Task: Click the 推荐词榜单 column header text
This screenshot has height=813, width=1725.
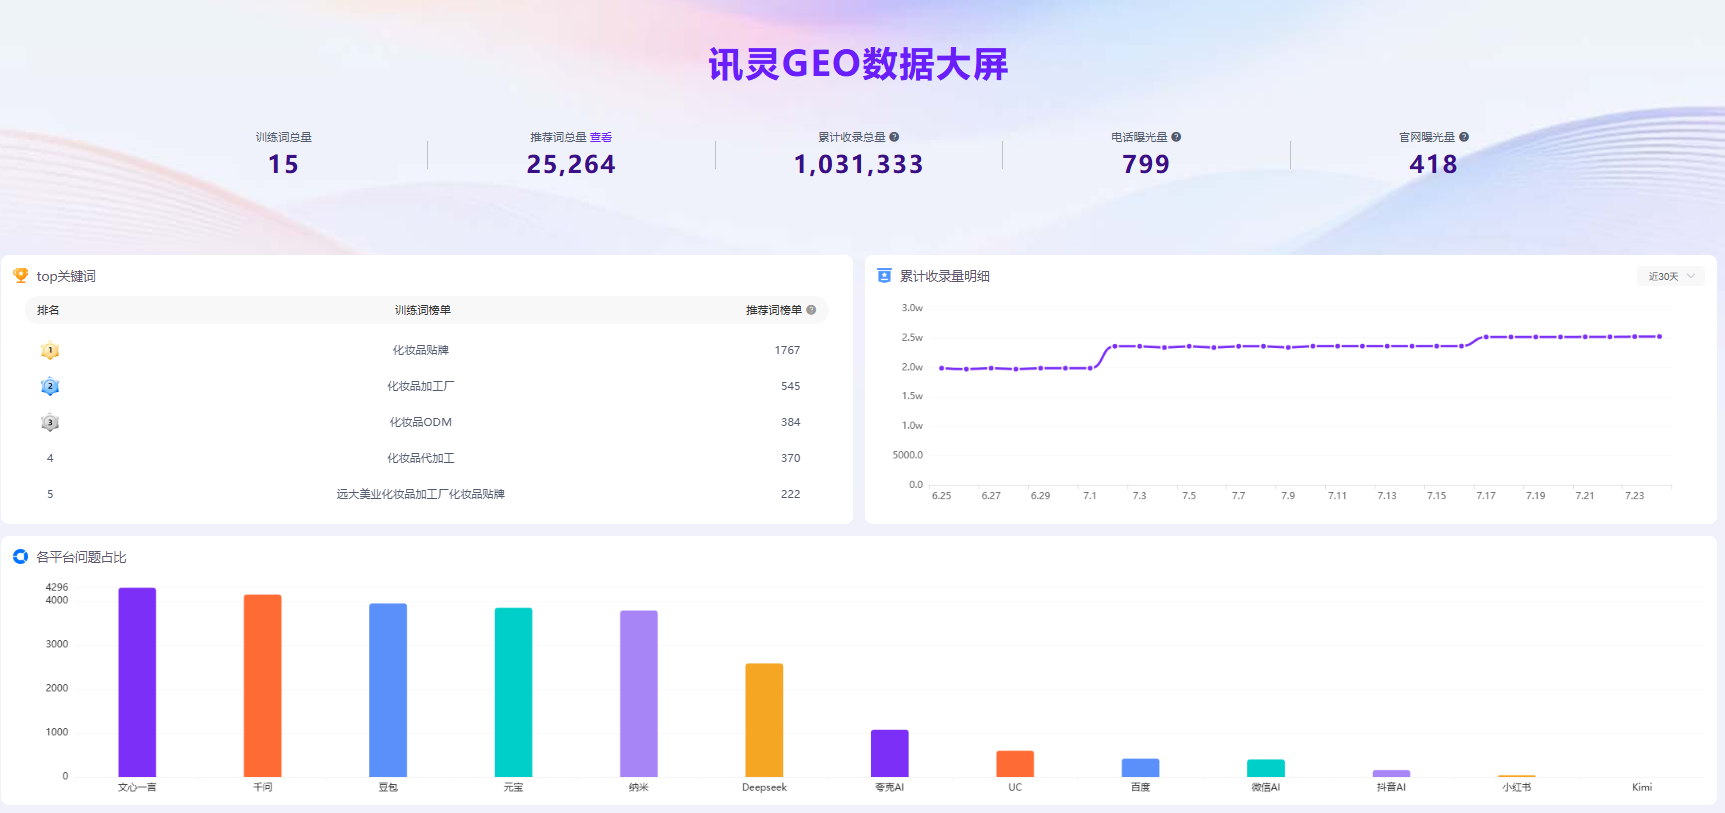Action: tap(773, 310)
